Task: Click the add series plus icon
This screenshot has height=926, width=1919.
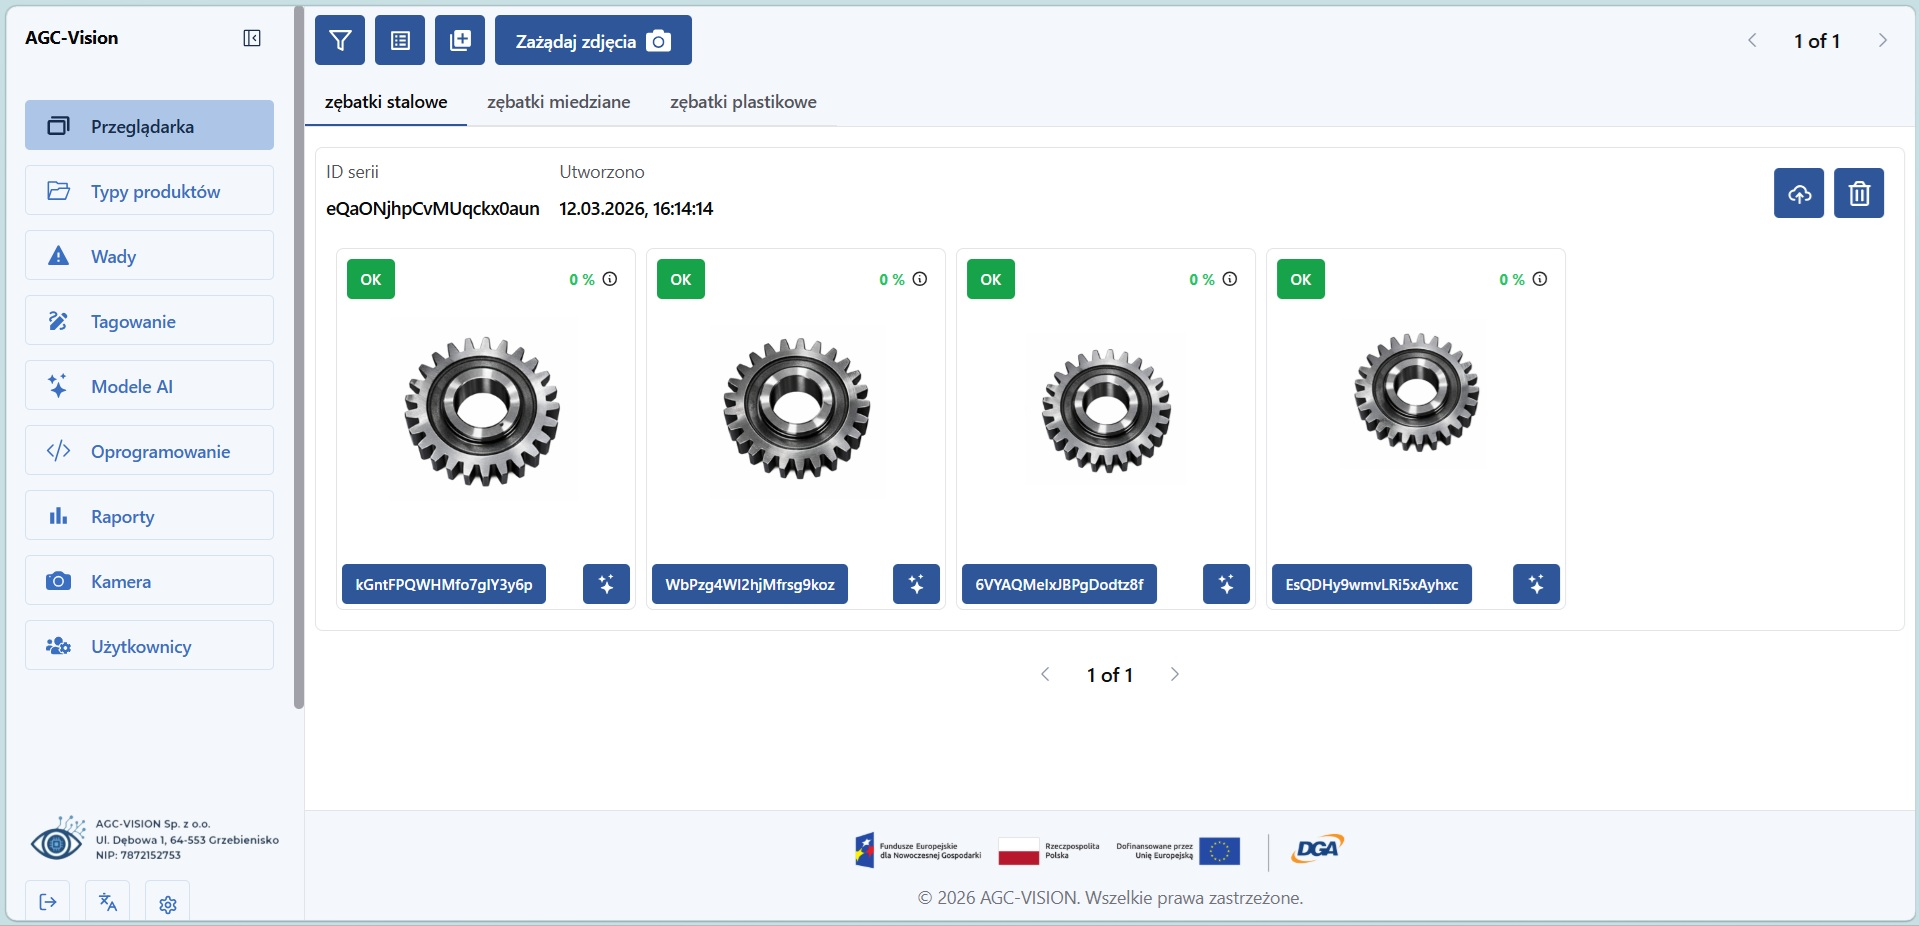Action: point(460,40)
